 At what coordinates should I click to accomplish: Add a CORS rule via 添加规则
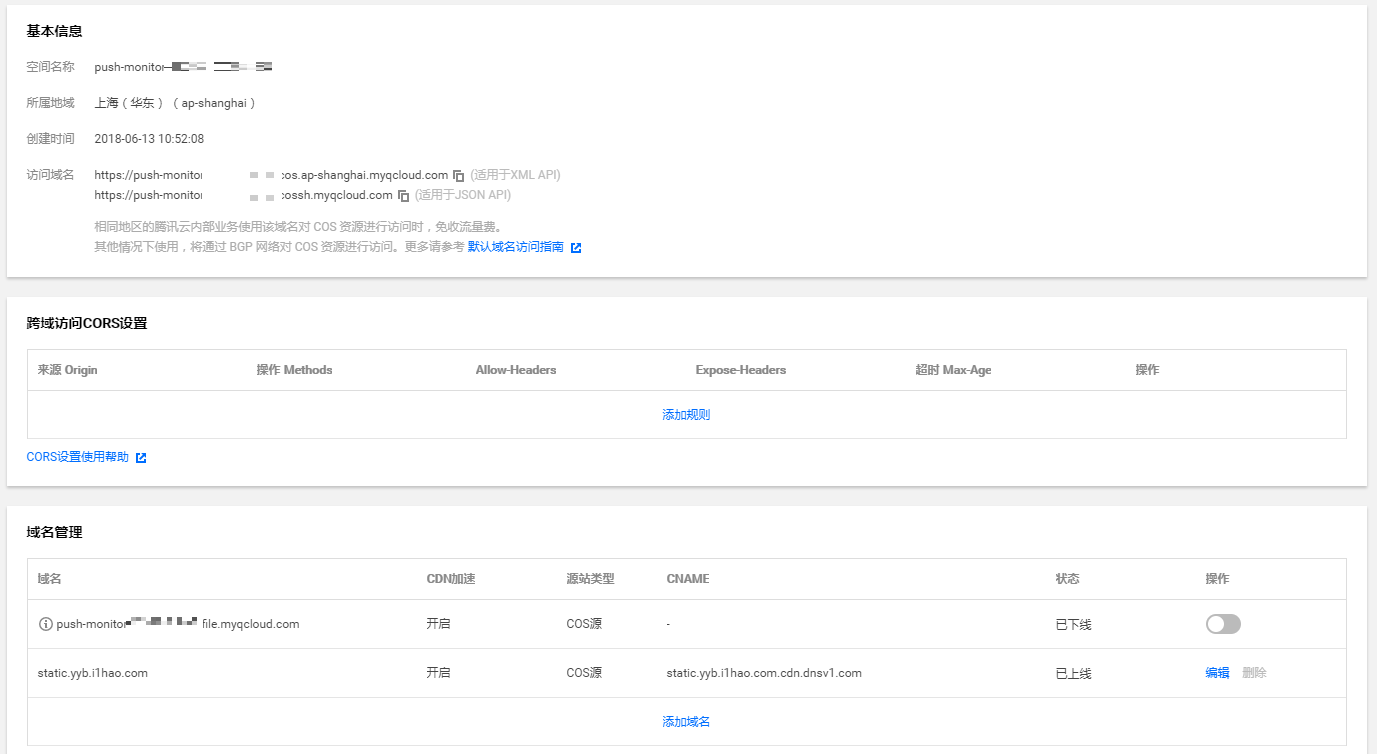(x=686, y=415)
